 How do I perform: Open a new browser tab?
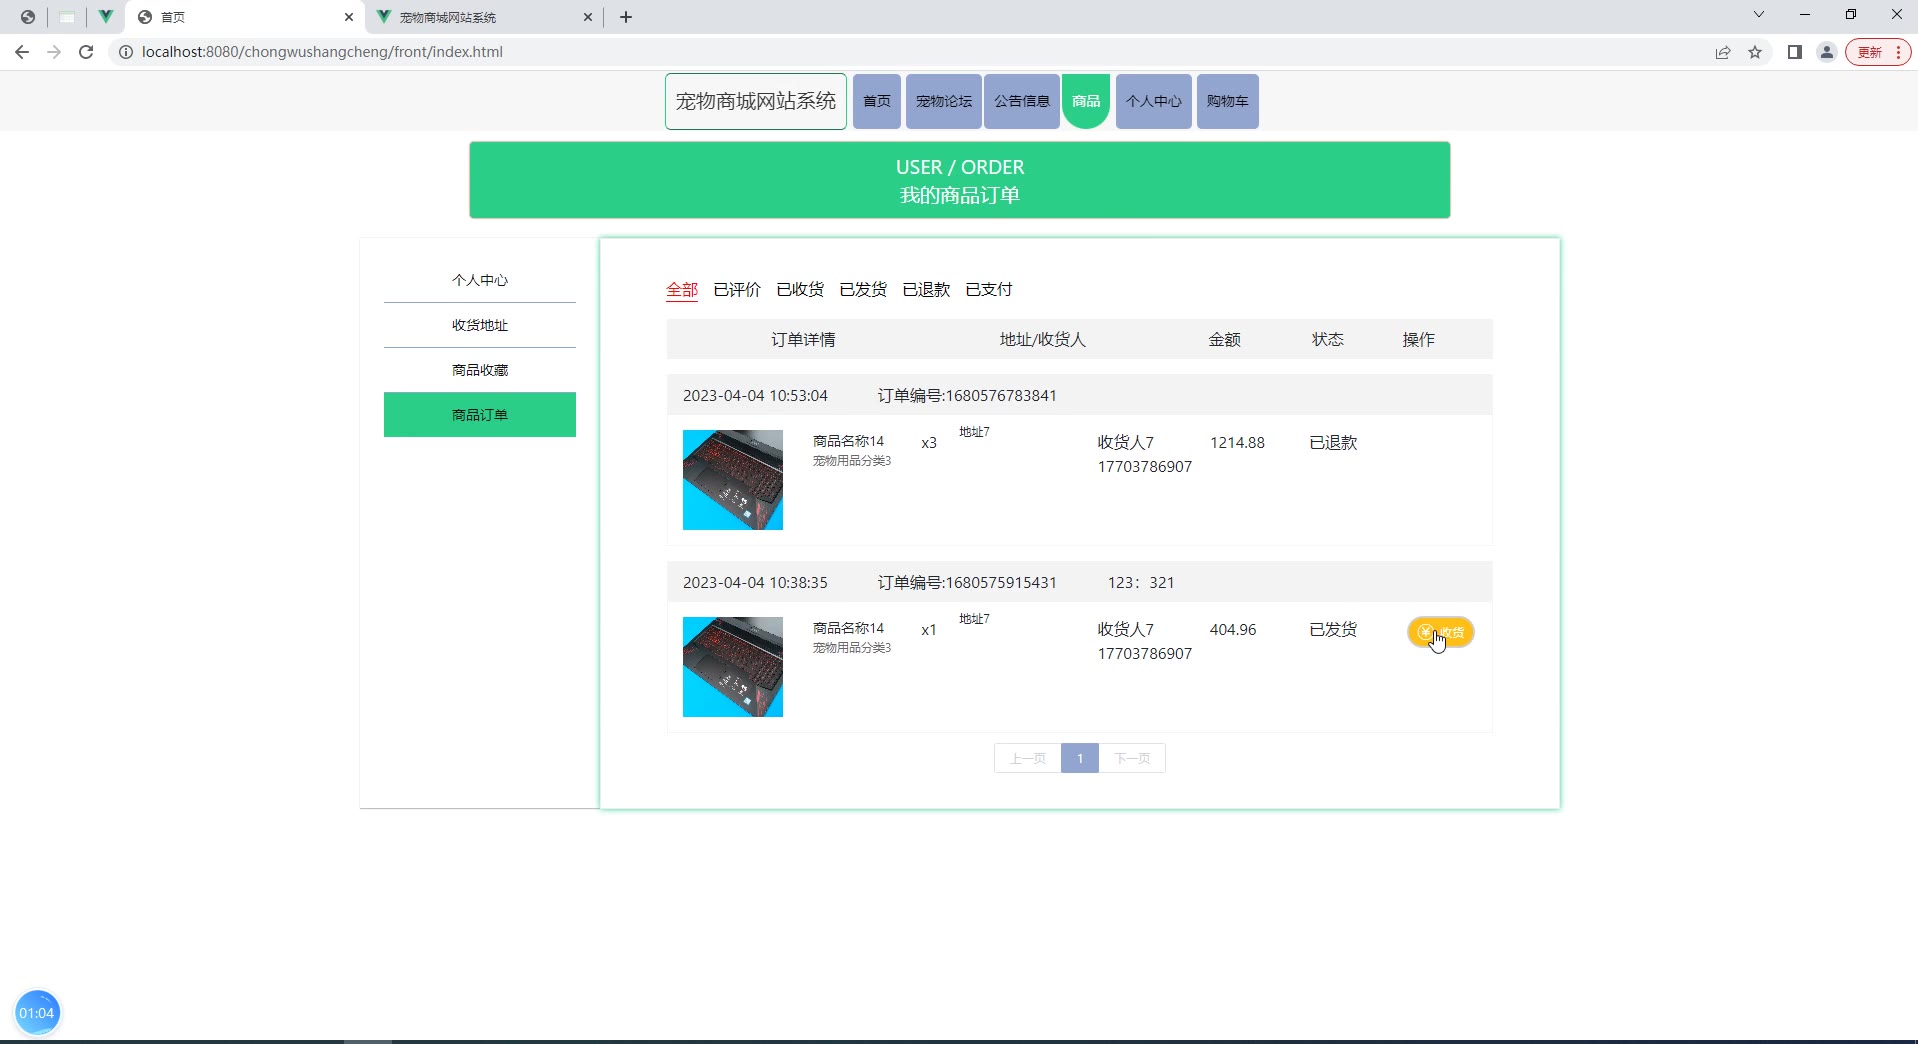click(x=626, y=17)
